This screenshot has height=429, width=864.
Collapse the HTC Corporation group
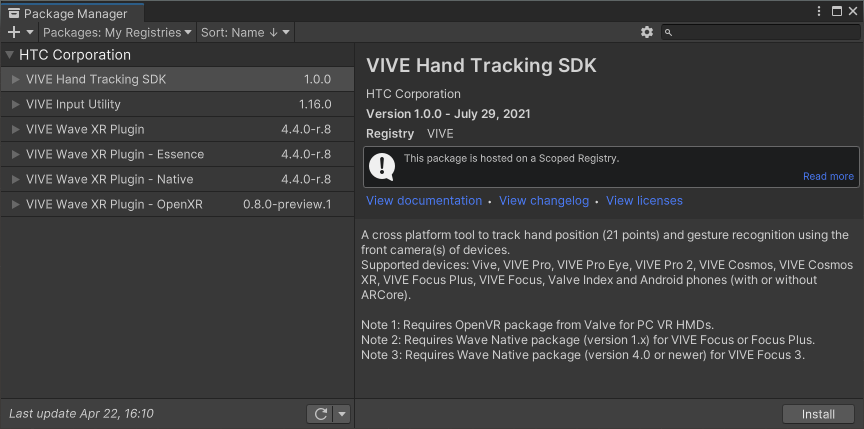[10, 55]
